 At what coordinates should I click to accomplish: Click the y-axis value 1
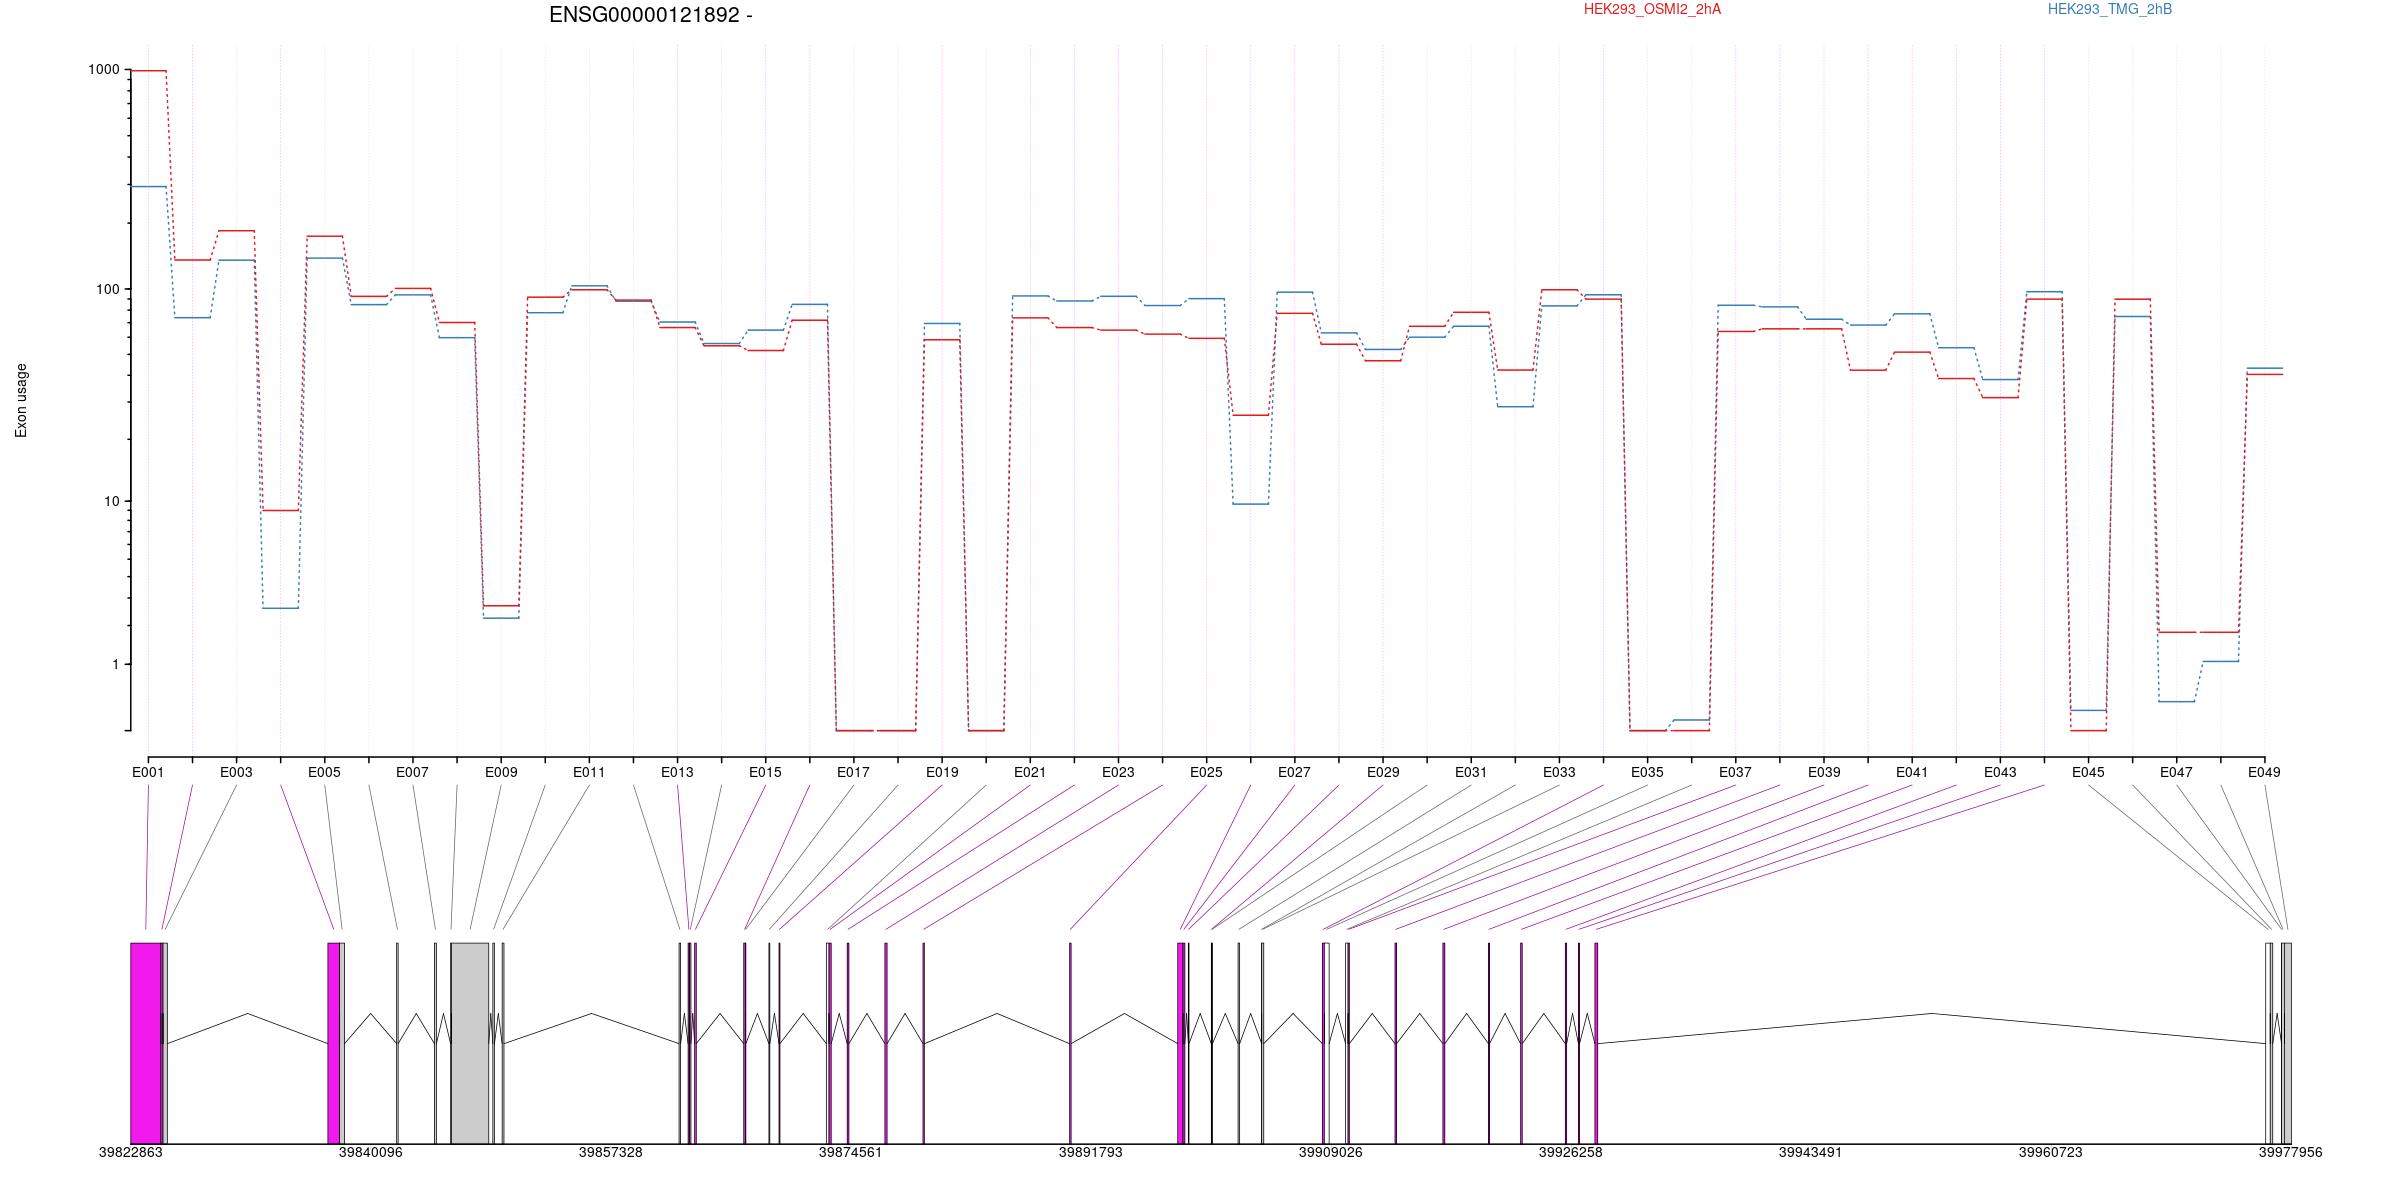[115, 665]
